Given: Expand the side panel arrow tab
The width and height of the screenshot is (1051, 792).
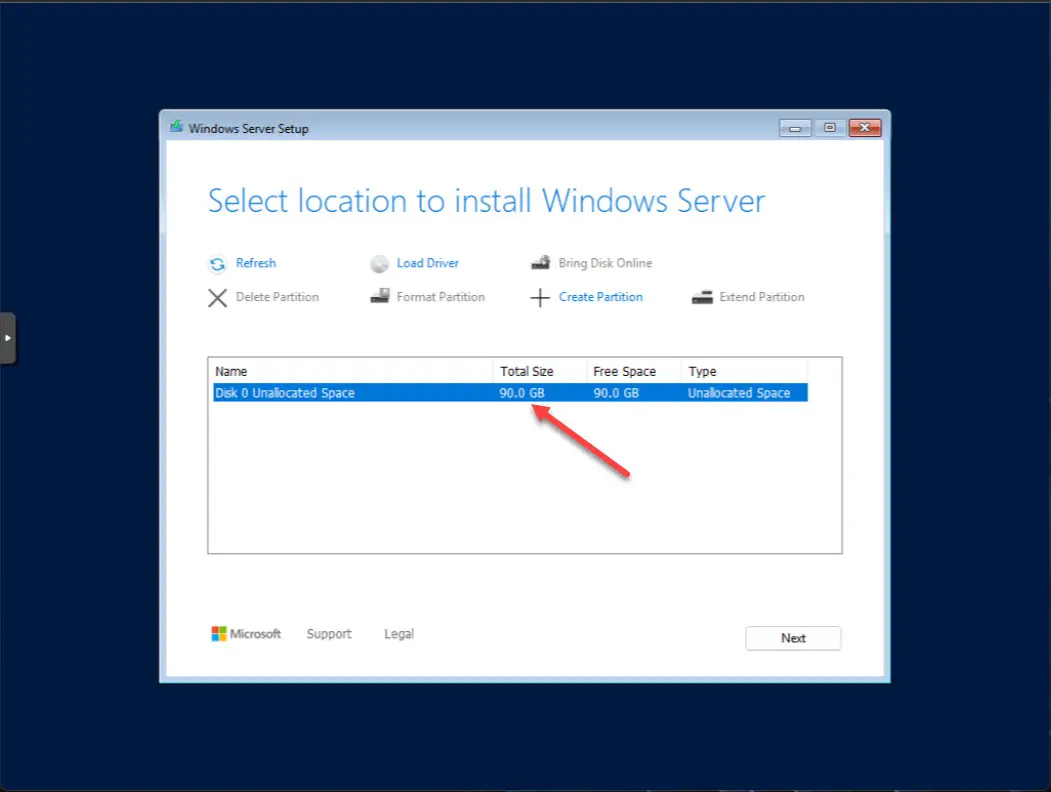Looking at the screenshot, I should click(x=7, y=338).
